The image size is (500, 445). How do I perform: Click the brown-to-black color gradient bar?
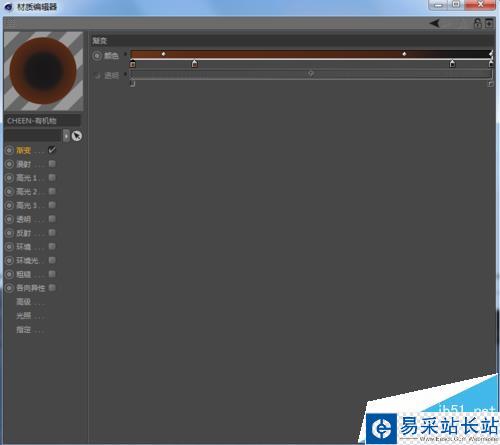coord(311,54)
